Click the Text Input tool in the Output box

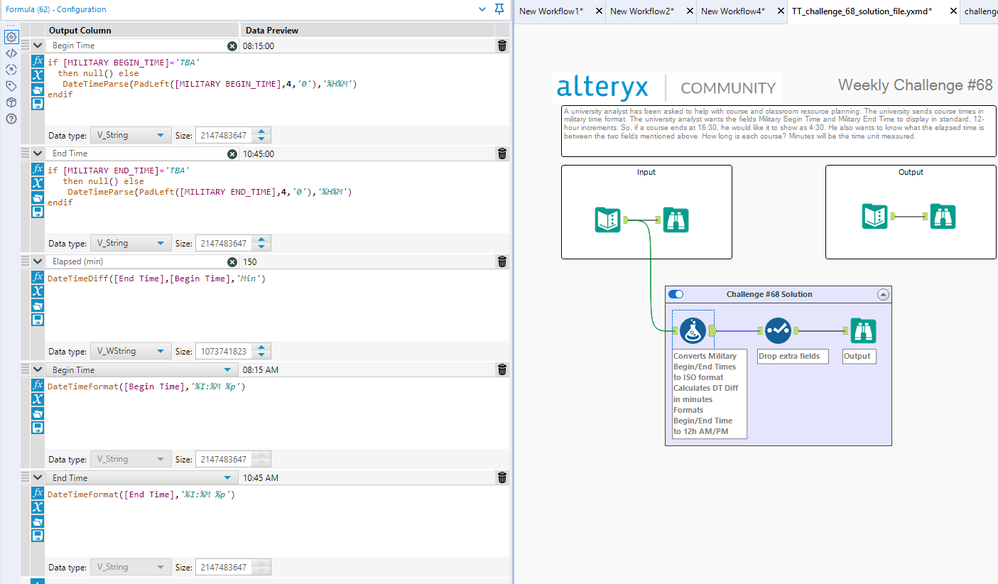(876, 217)
